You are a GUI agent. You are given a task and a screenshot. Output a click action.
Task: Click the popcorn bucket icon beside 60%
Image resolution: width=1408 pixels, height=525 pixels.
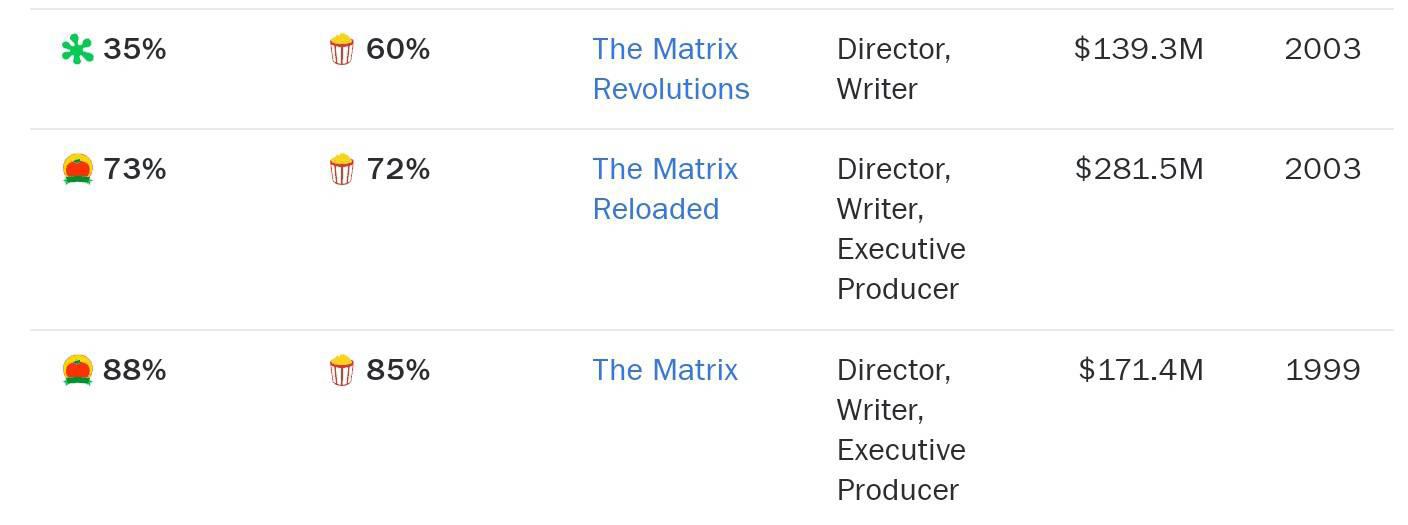(x=341, y=49)
